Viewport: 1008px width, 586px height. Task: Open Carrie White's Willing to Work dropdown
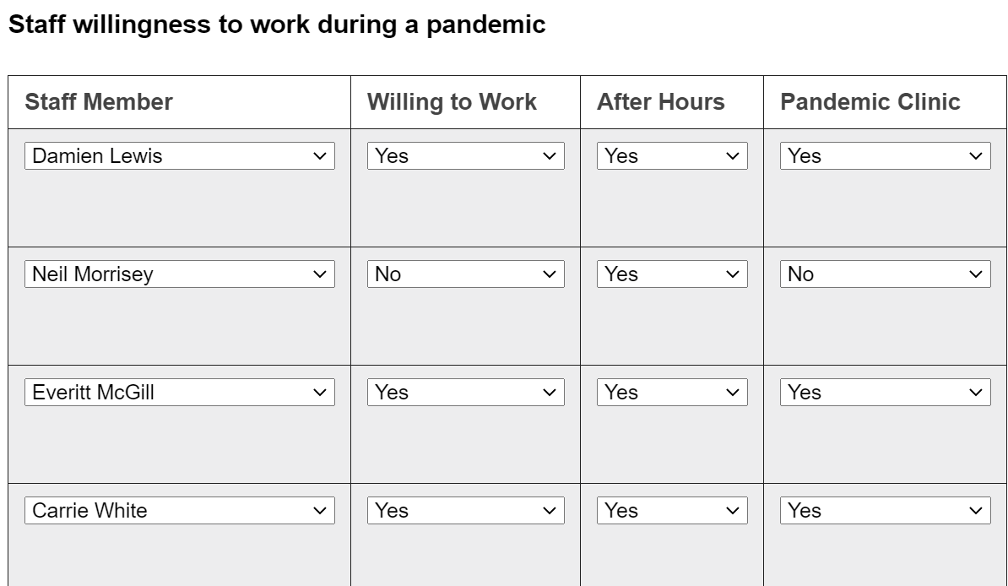click(466, 511)
